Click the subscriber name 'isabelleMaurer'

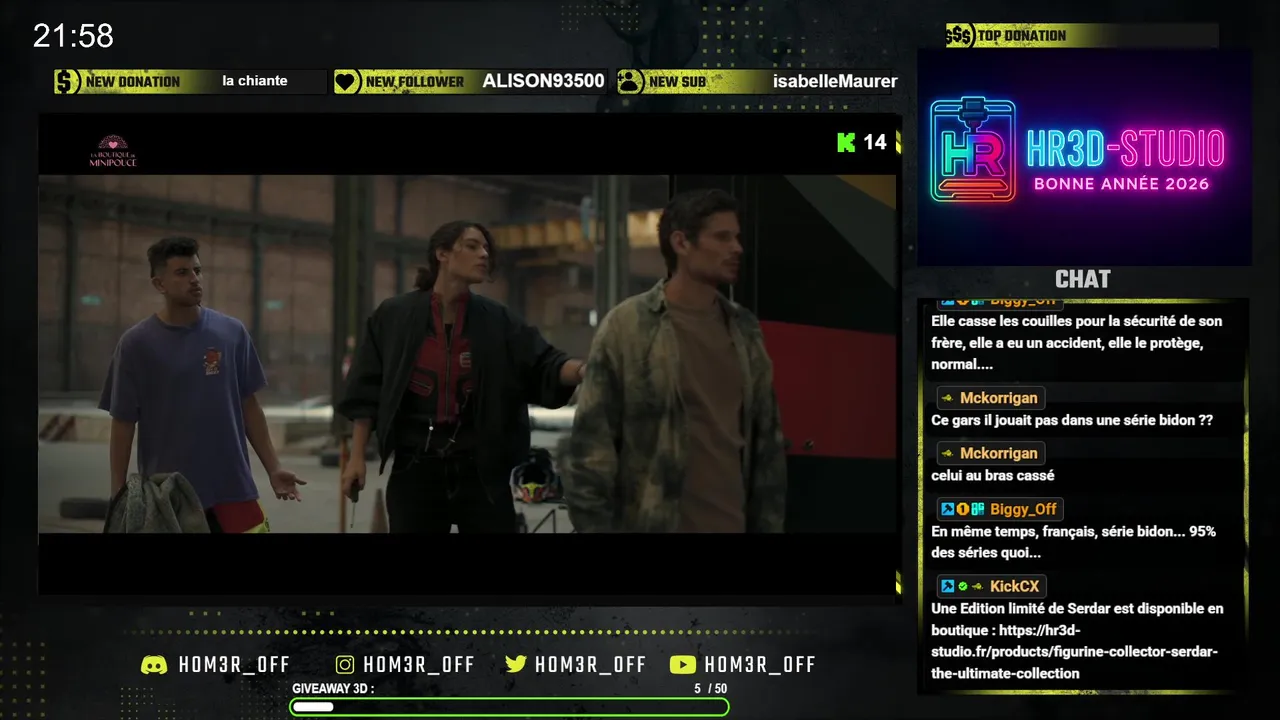point(835,82)
